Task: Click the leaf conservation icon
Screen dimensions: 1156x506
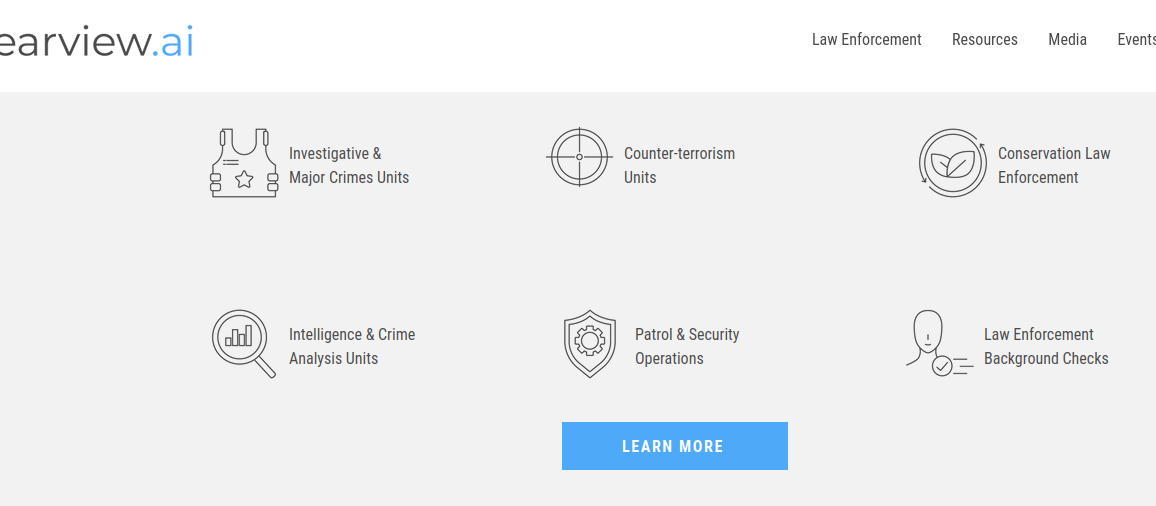Action: coord(953,163)
